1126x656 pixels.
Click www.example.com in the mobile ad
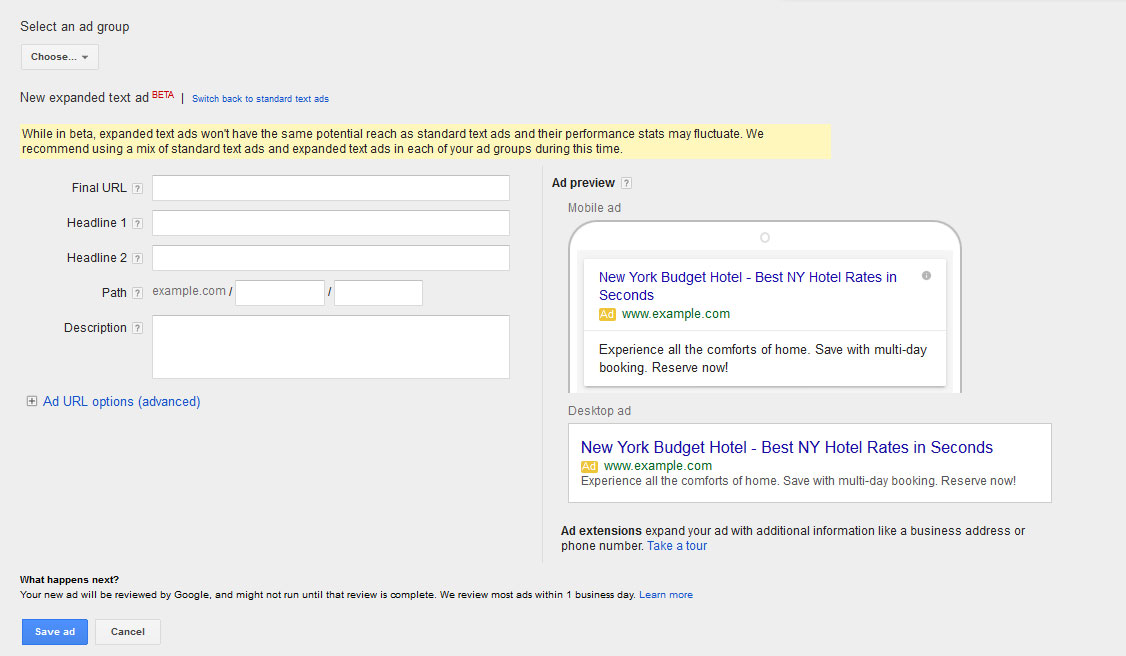tap(676, 314)
